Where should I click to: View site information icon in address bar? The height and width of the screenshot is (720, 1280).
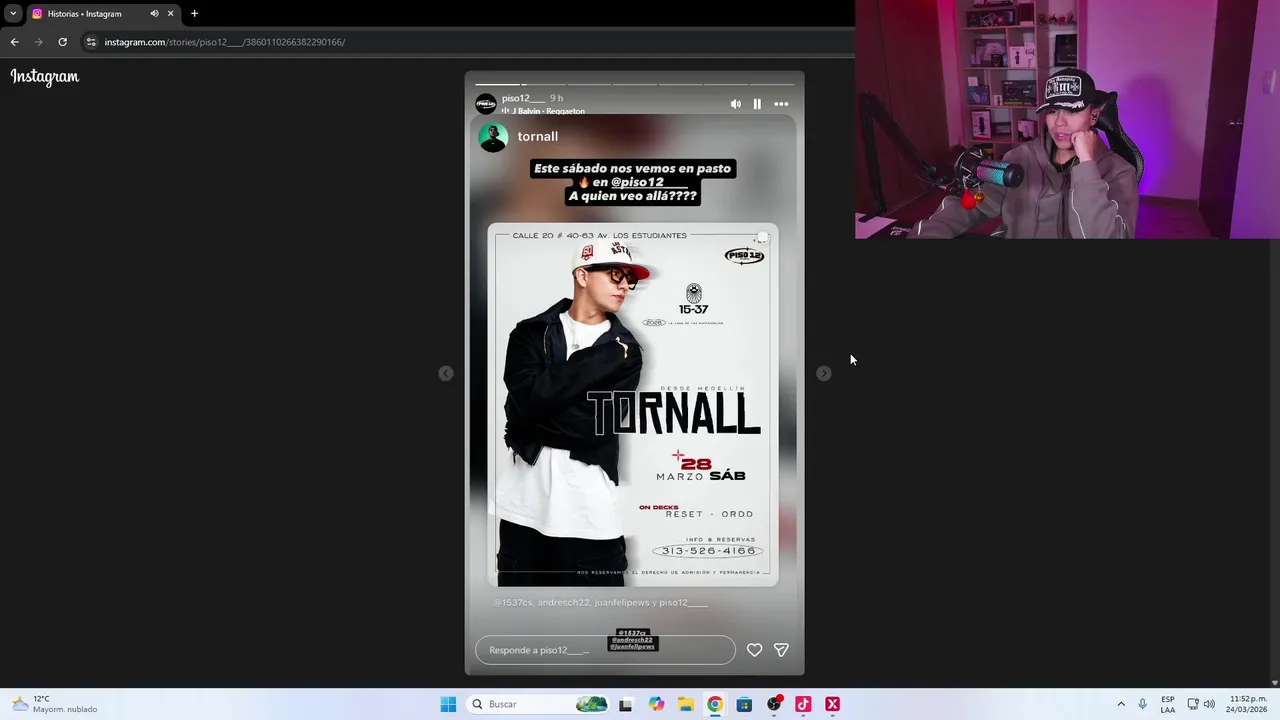91,42
